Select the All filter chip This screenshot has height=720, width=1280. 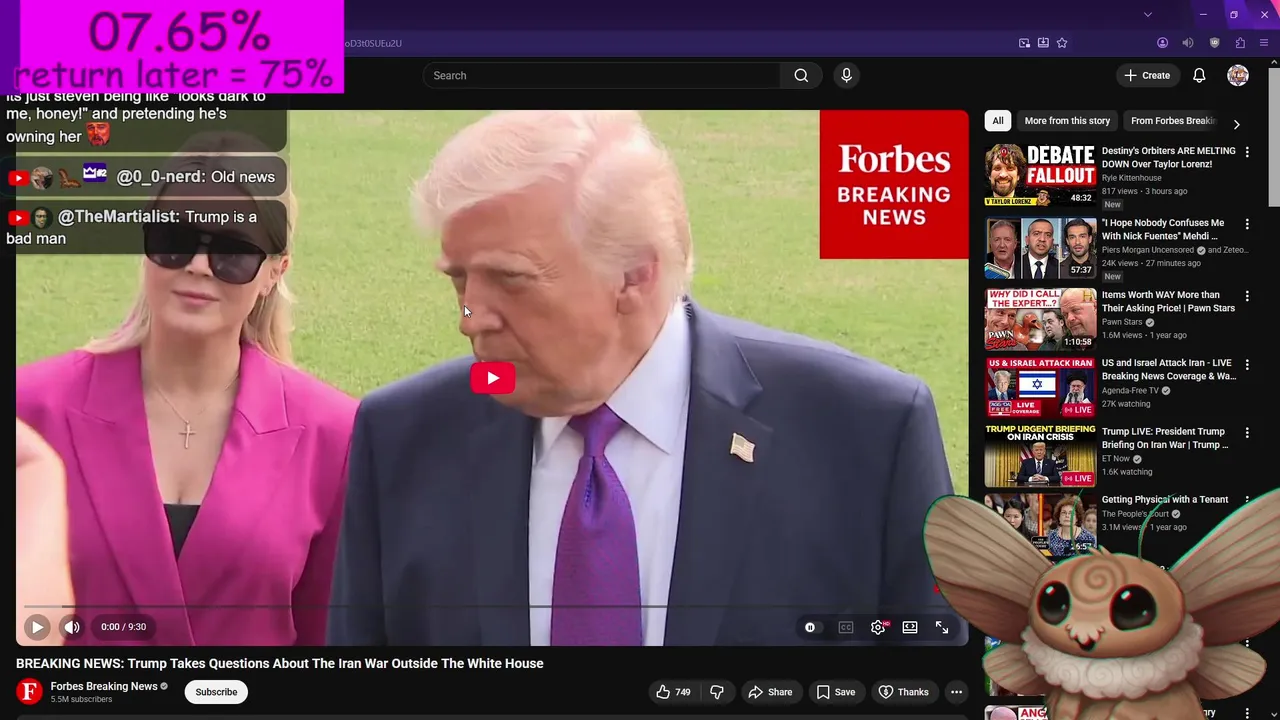(x=997, y=121)
